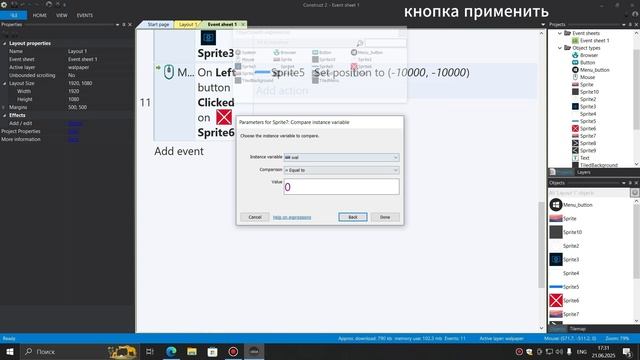This screenshot has width=640, height=360.
Task: Switch to the Layers panel tab
Action: pyautogui.click(x=583, y=172)
